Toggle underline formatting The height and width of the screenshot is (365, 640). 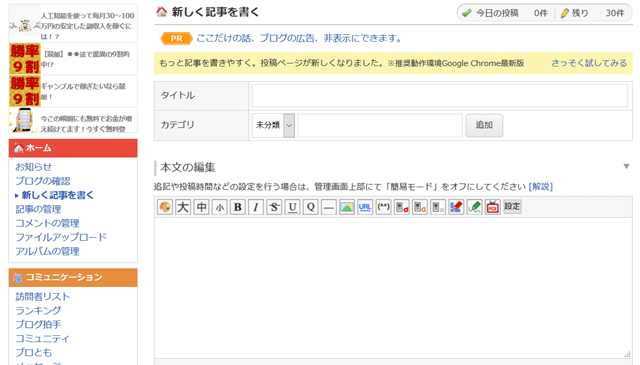[x=292, y=207]
